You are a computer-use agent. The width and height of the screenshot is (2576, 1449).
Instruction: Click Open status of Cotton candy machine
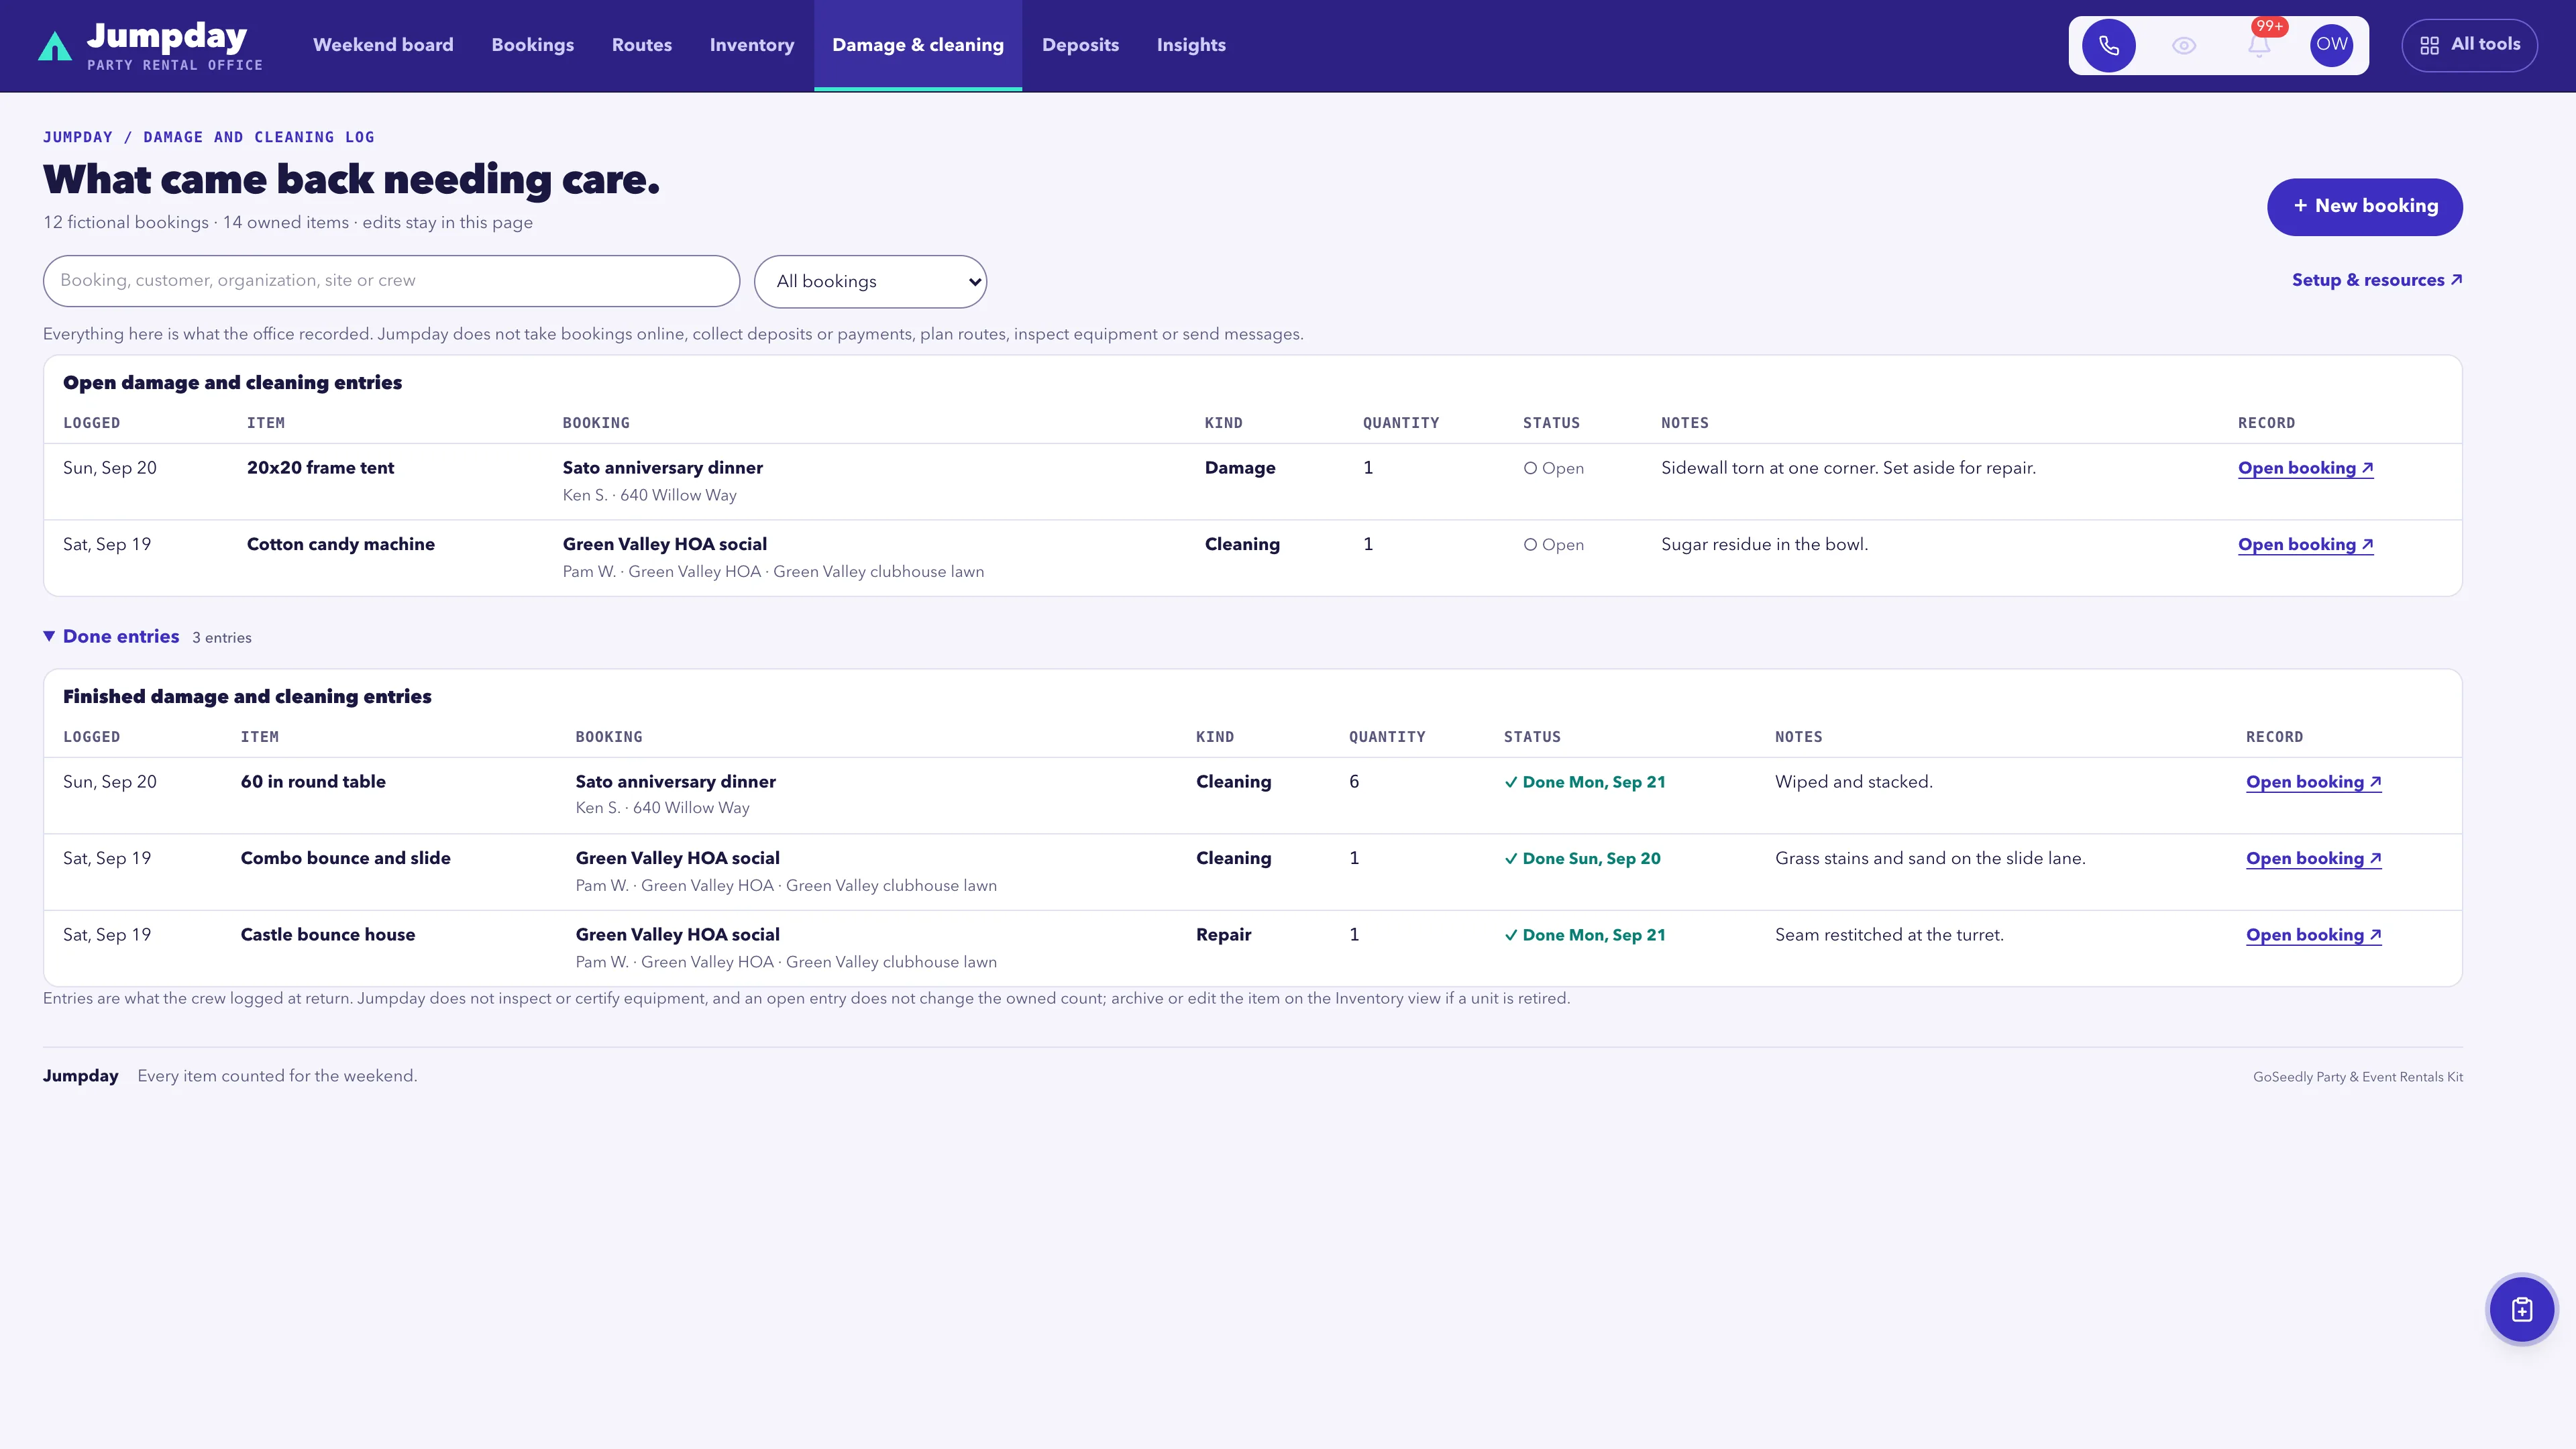click(1553, 545)
